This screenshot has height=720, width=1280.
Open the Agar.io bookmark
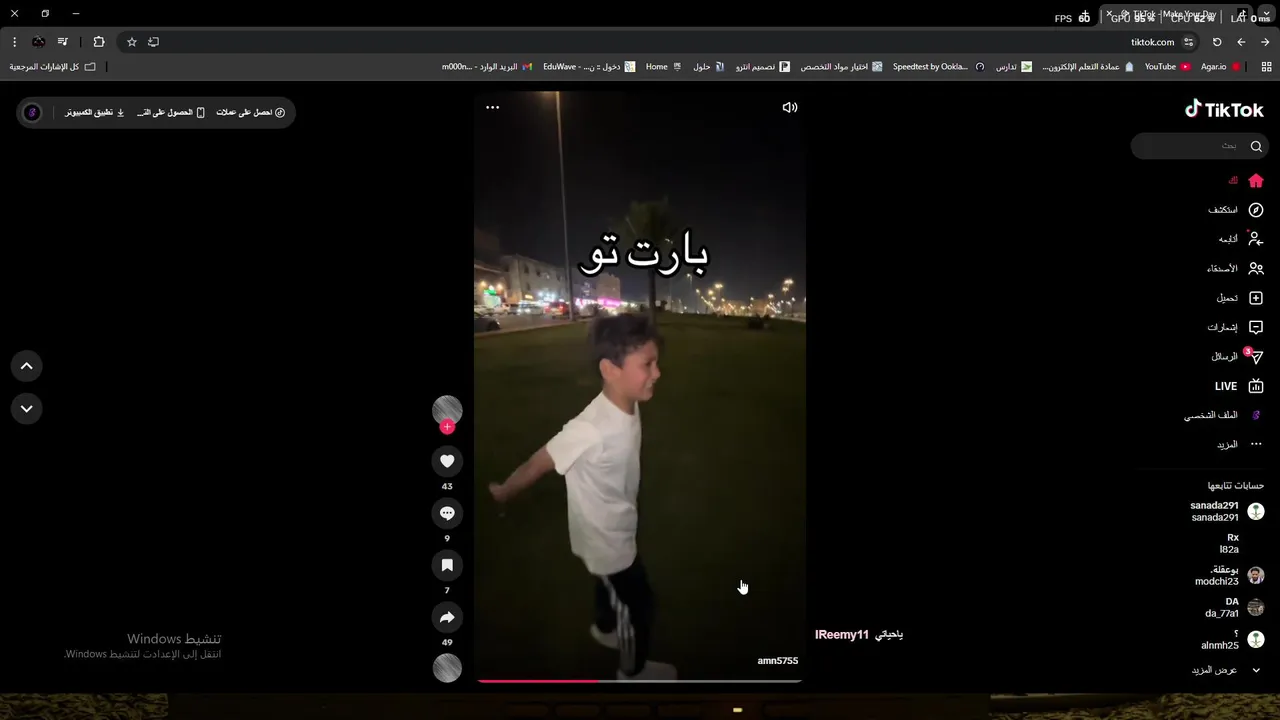tap(1220, 67)
